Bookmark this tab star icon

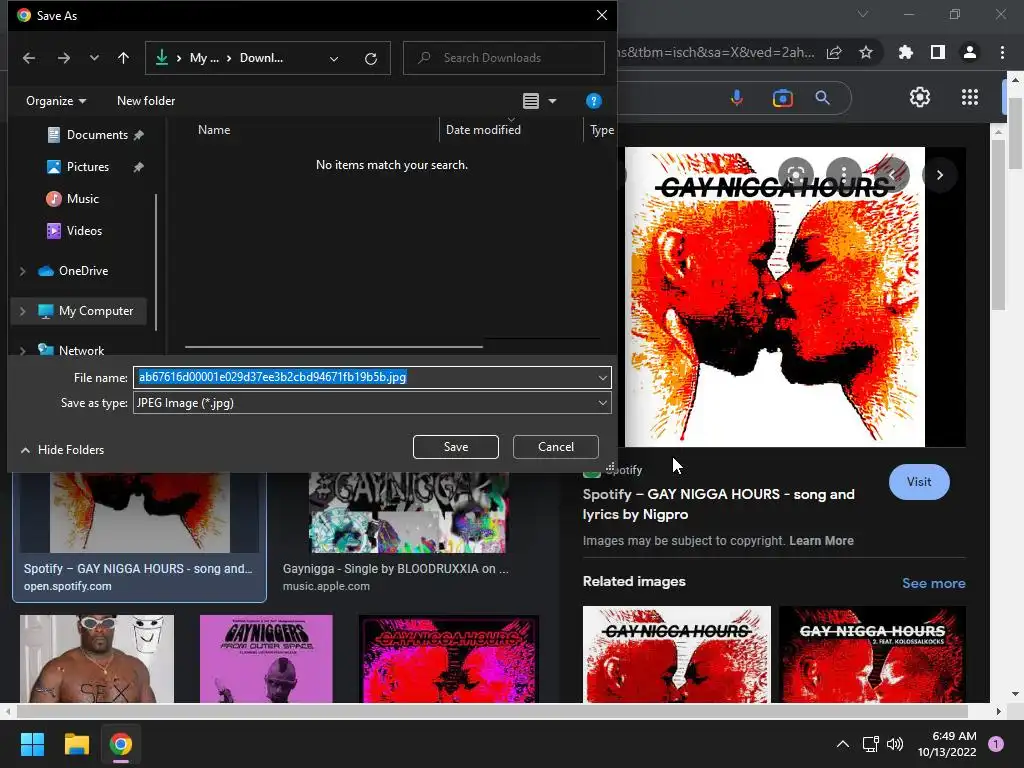point(866,52)
